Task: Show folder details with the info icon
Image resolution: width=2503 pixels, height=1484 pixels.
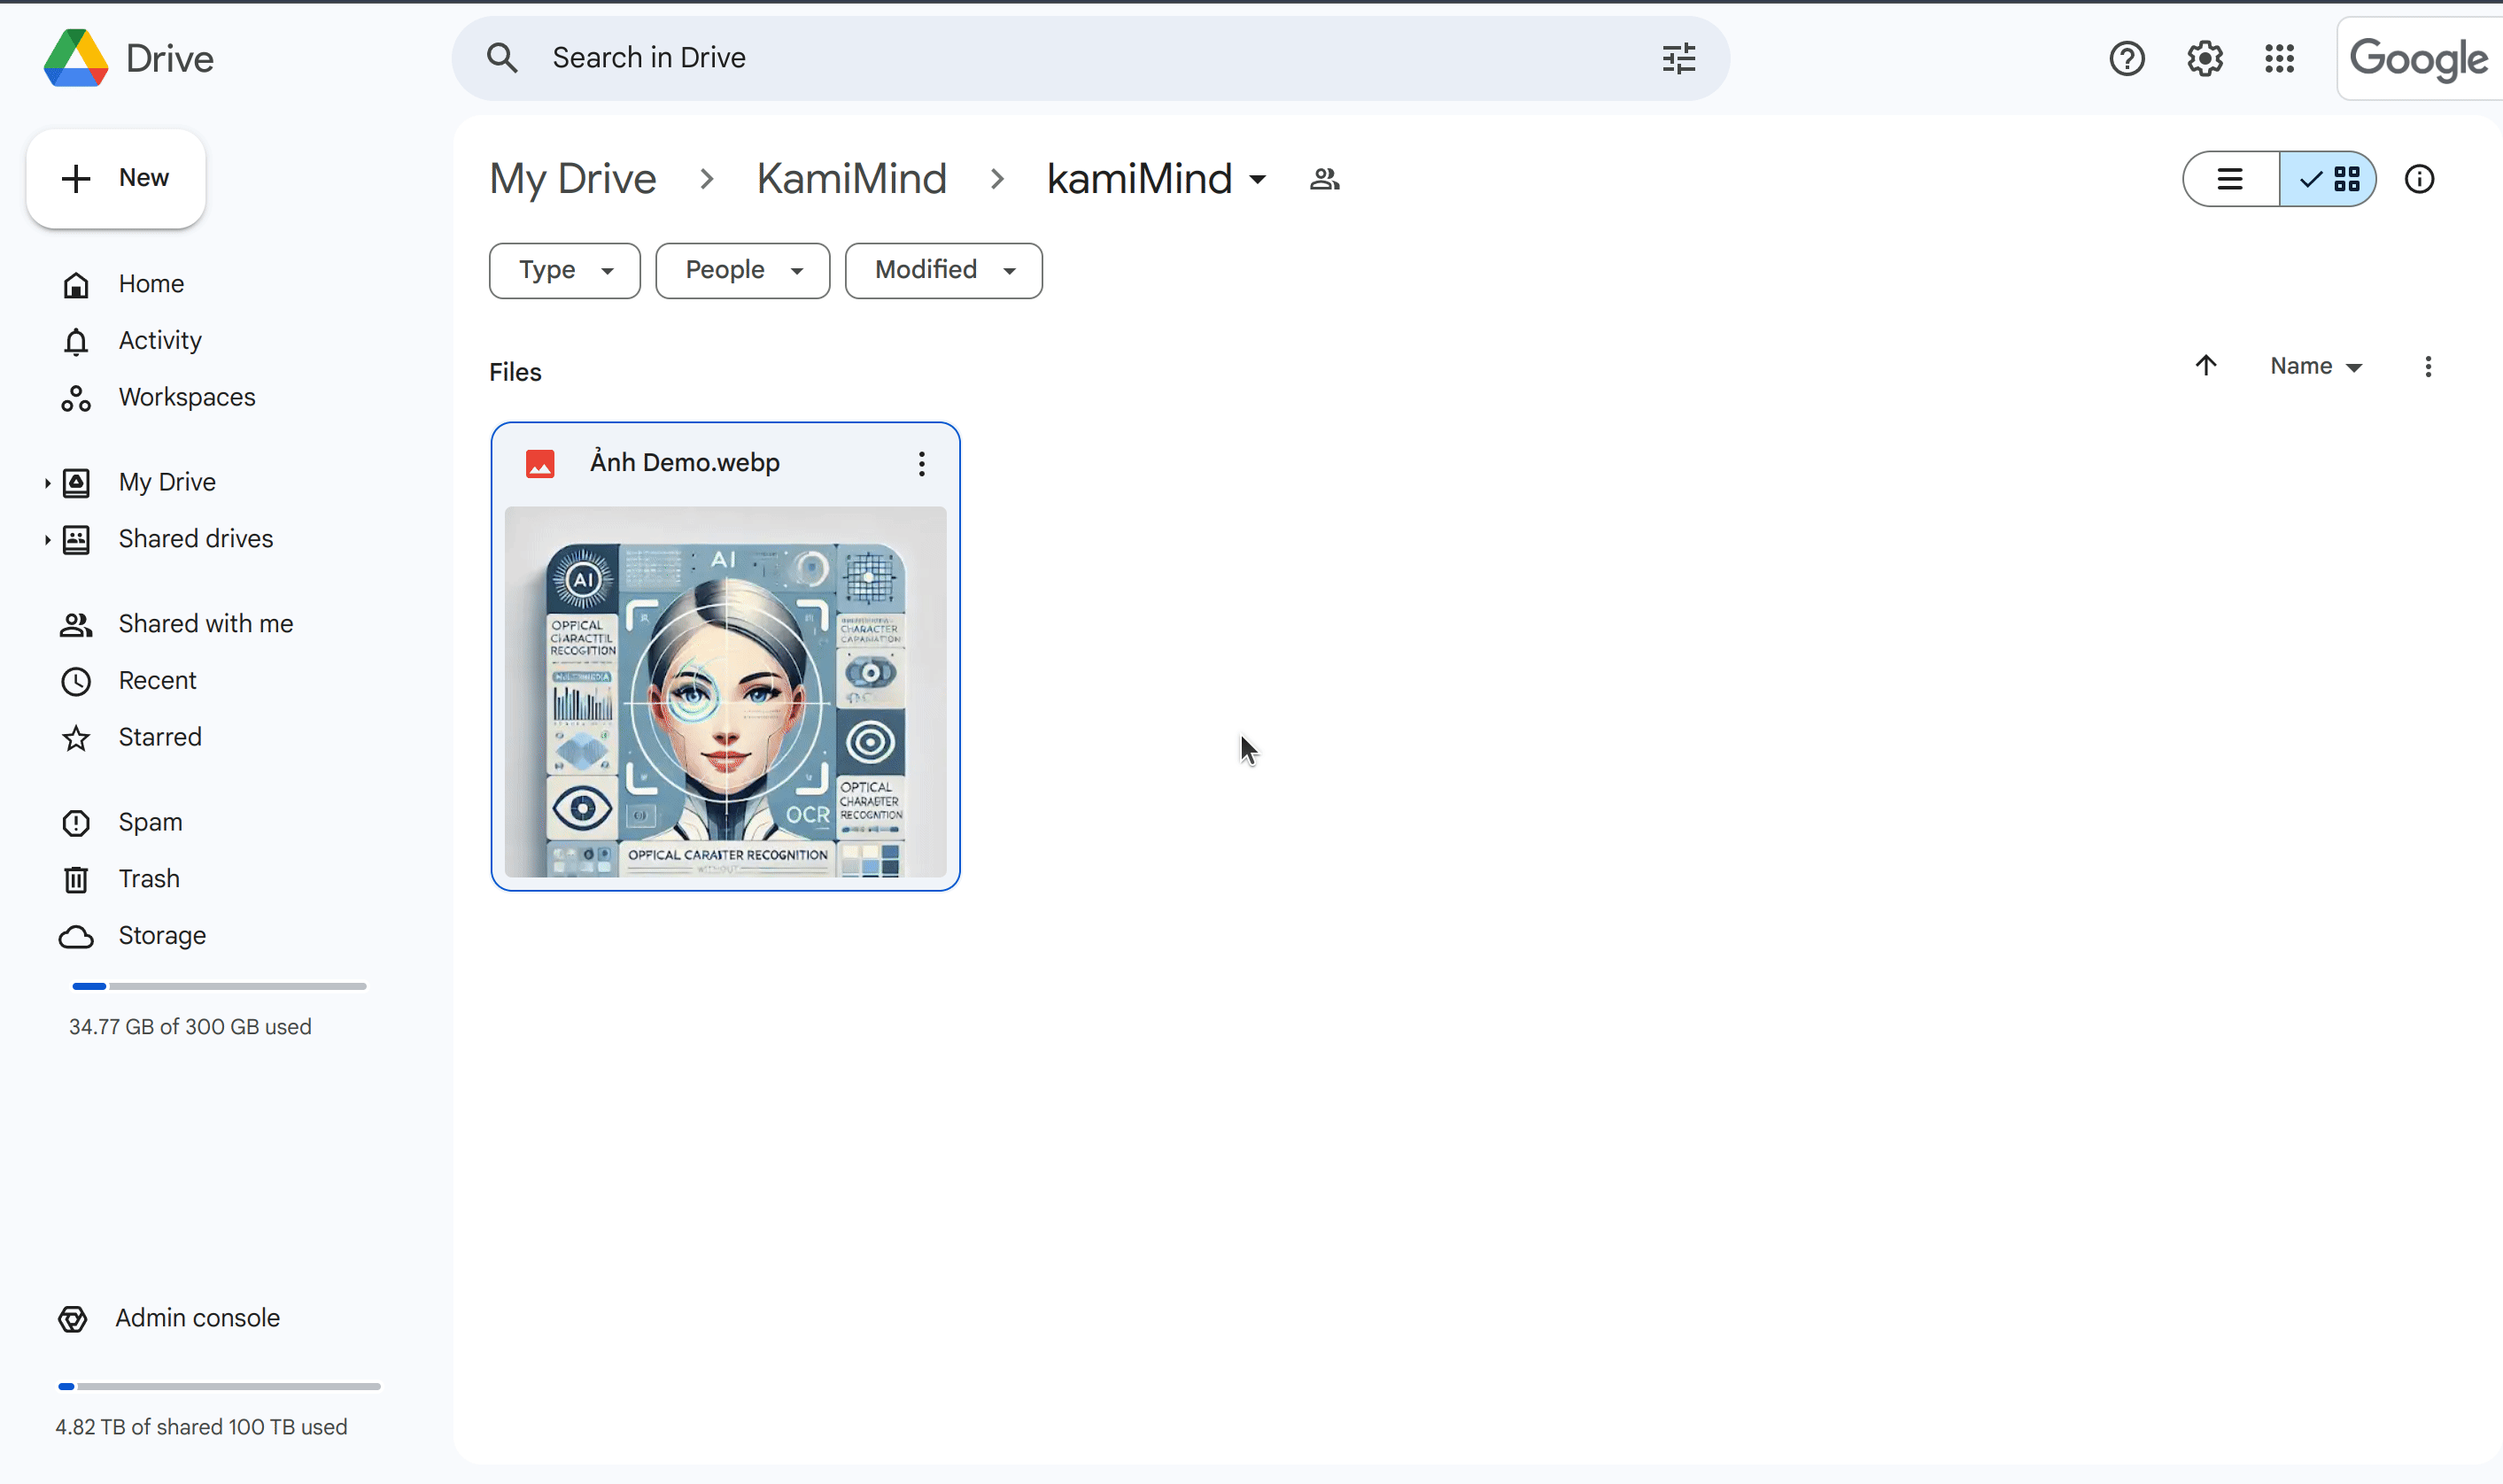Action: pyautogui.click(x=2418, y=179)
